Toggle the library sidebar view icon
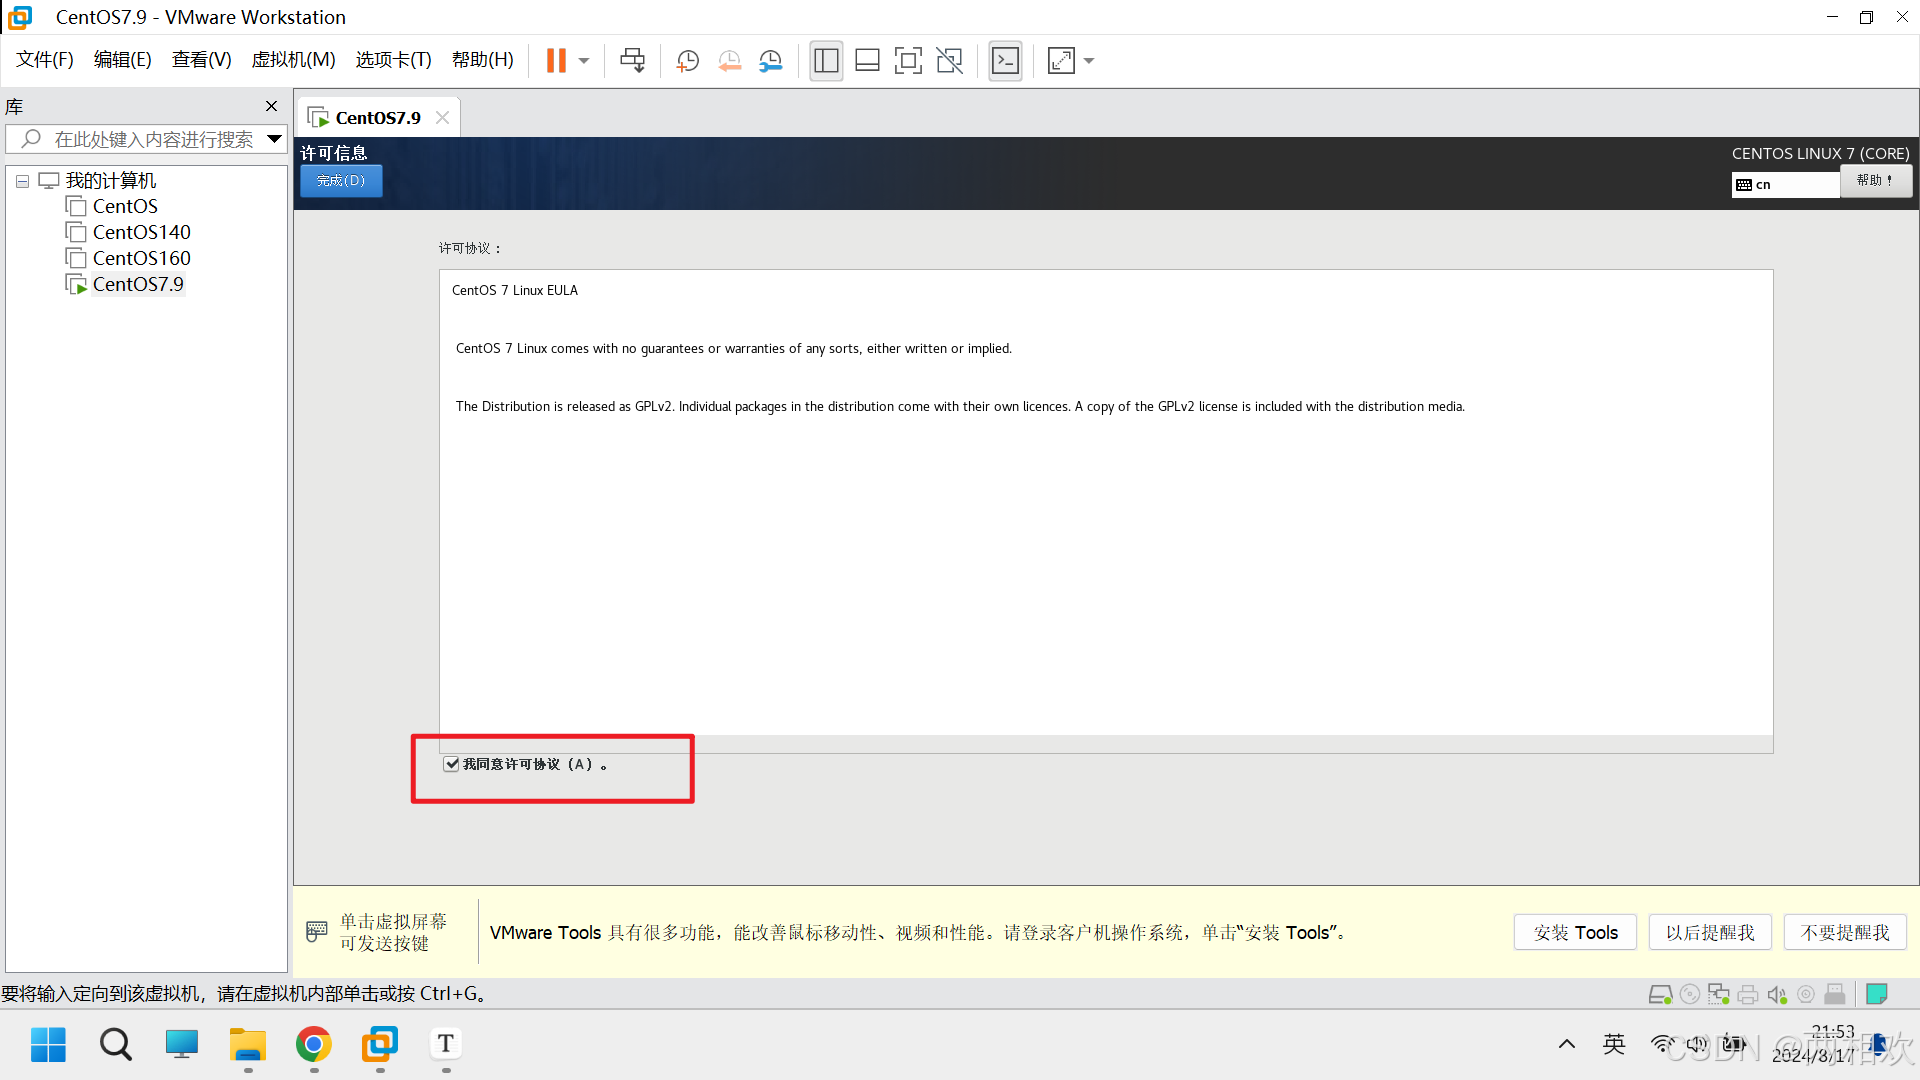1920x1080 pixels. (x=826, y=61)
